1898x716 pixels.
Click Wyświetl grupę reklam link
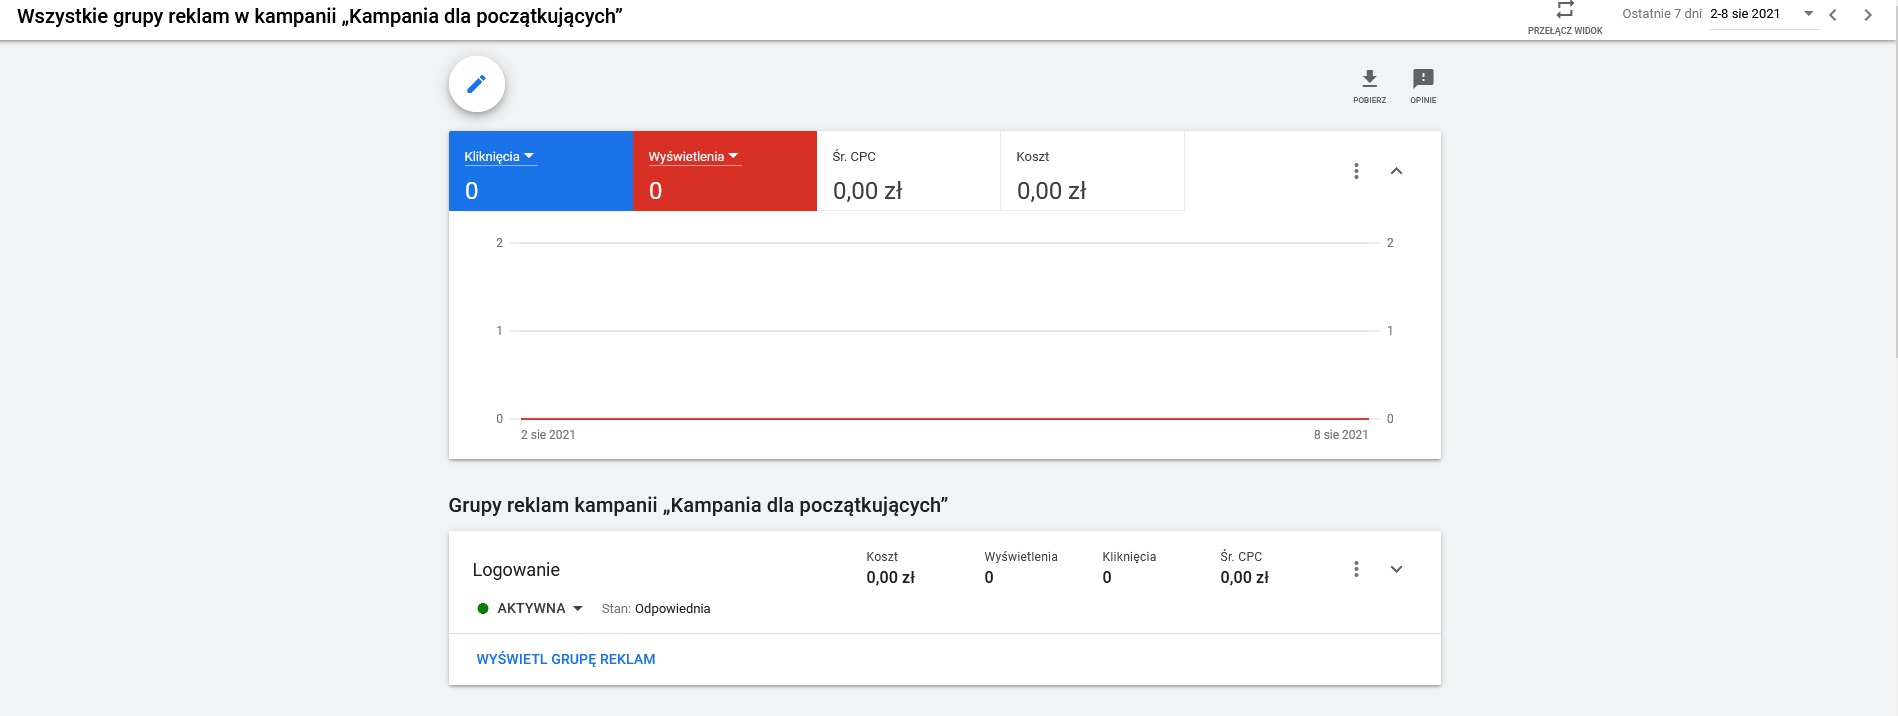coord(566,659)
